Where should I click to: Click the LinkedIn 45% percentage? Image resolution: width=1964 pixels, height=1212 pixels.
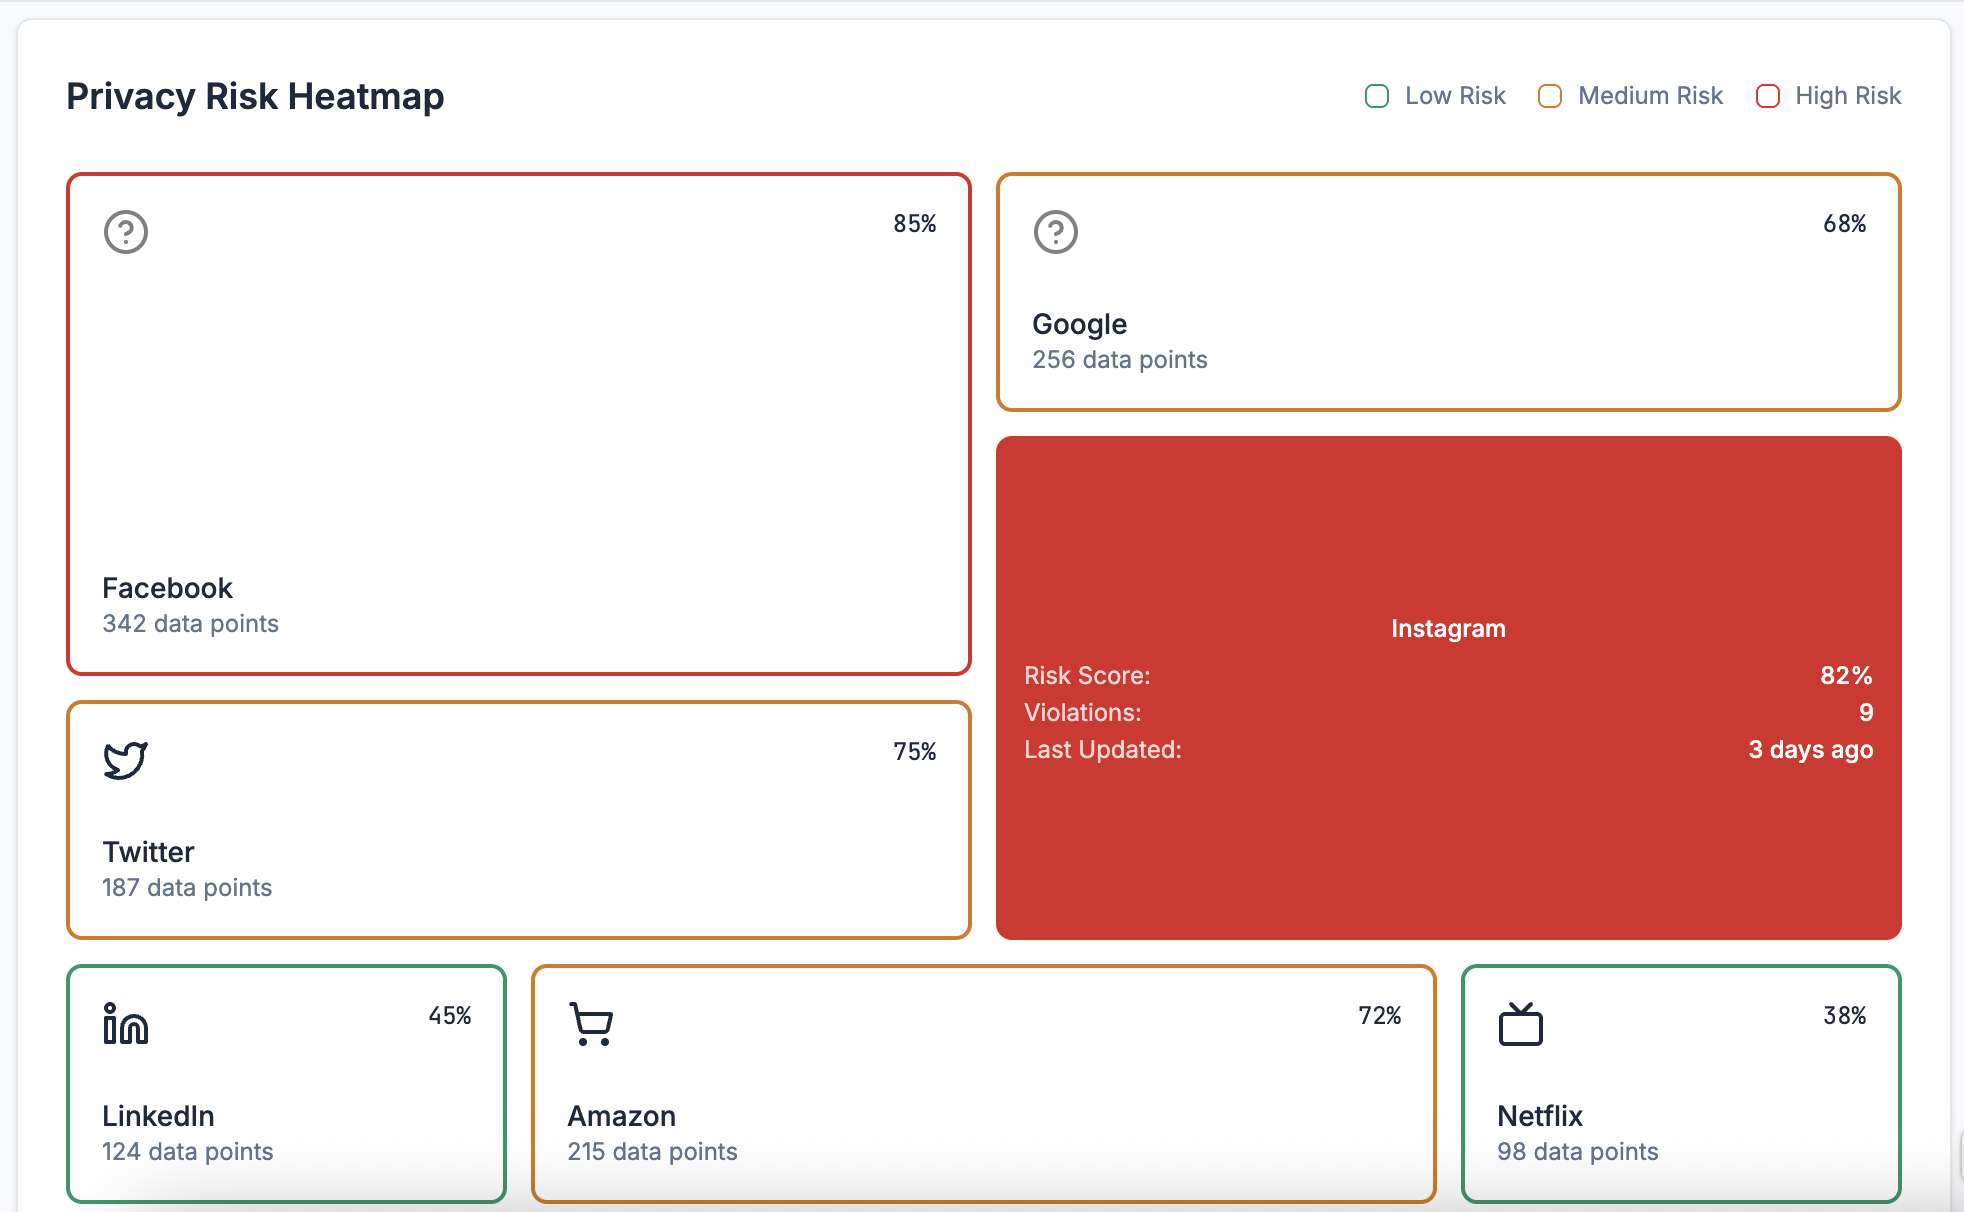click(450, 1016)
